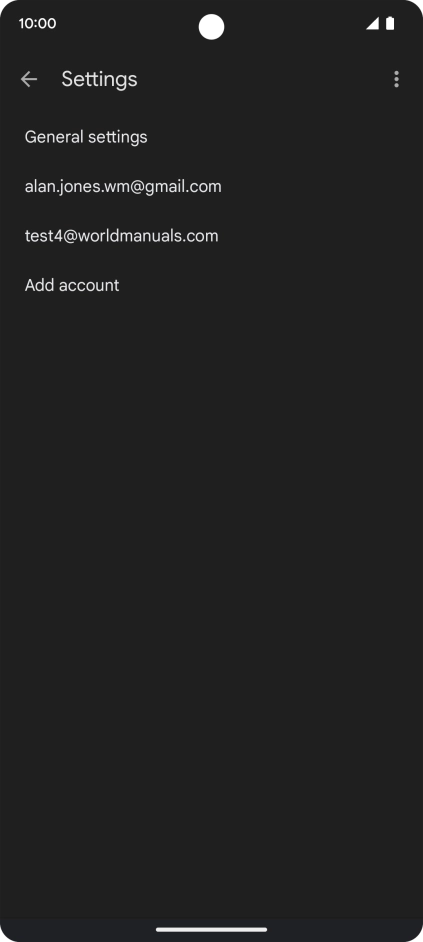Tap the front camera cutout in status bar
423x942 pixels.
tap(212, 27)
